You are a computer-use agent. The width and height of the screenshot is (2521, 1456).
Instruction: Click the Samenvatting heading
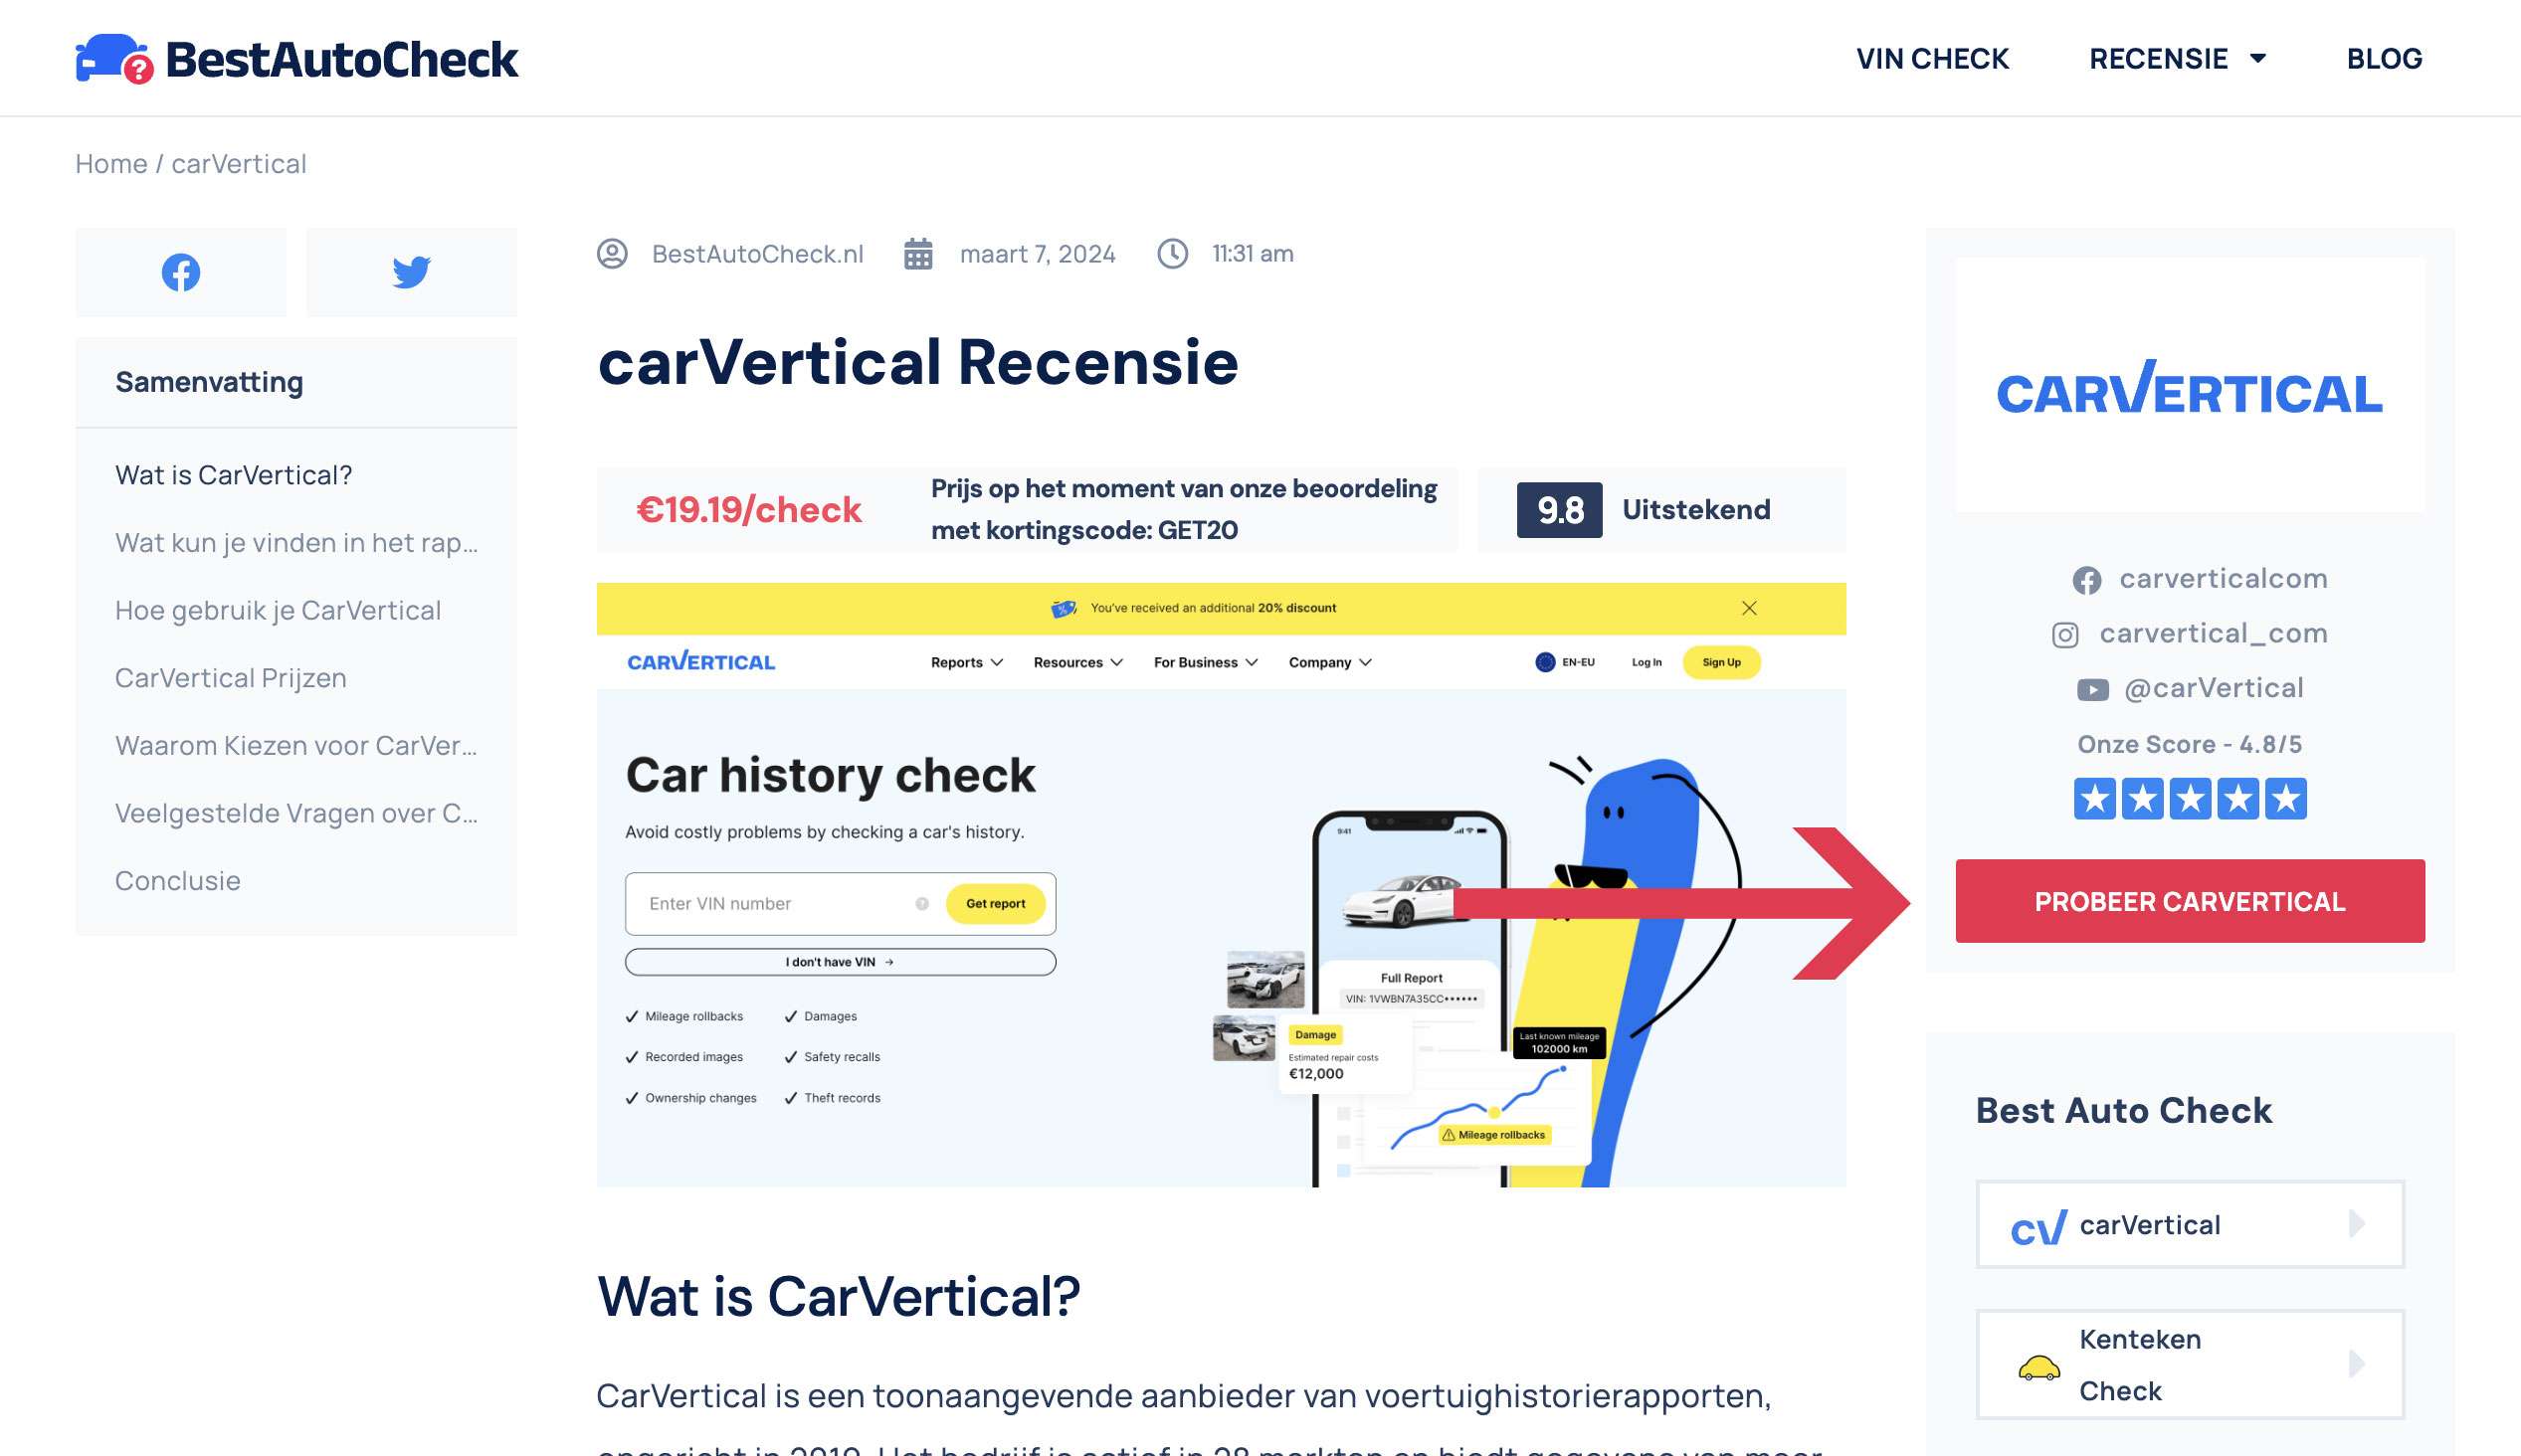point(209,382)
